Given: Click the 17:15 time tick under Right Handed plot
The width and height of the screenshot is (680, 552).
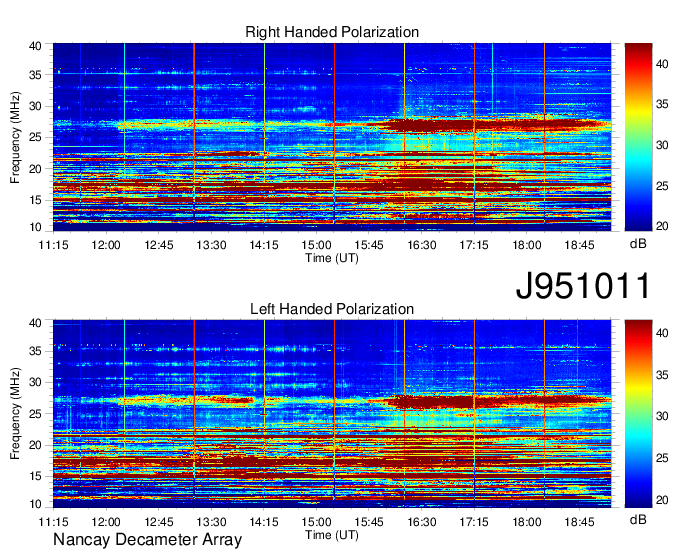Looking at the screenshot, I should point(474,245).
